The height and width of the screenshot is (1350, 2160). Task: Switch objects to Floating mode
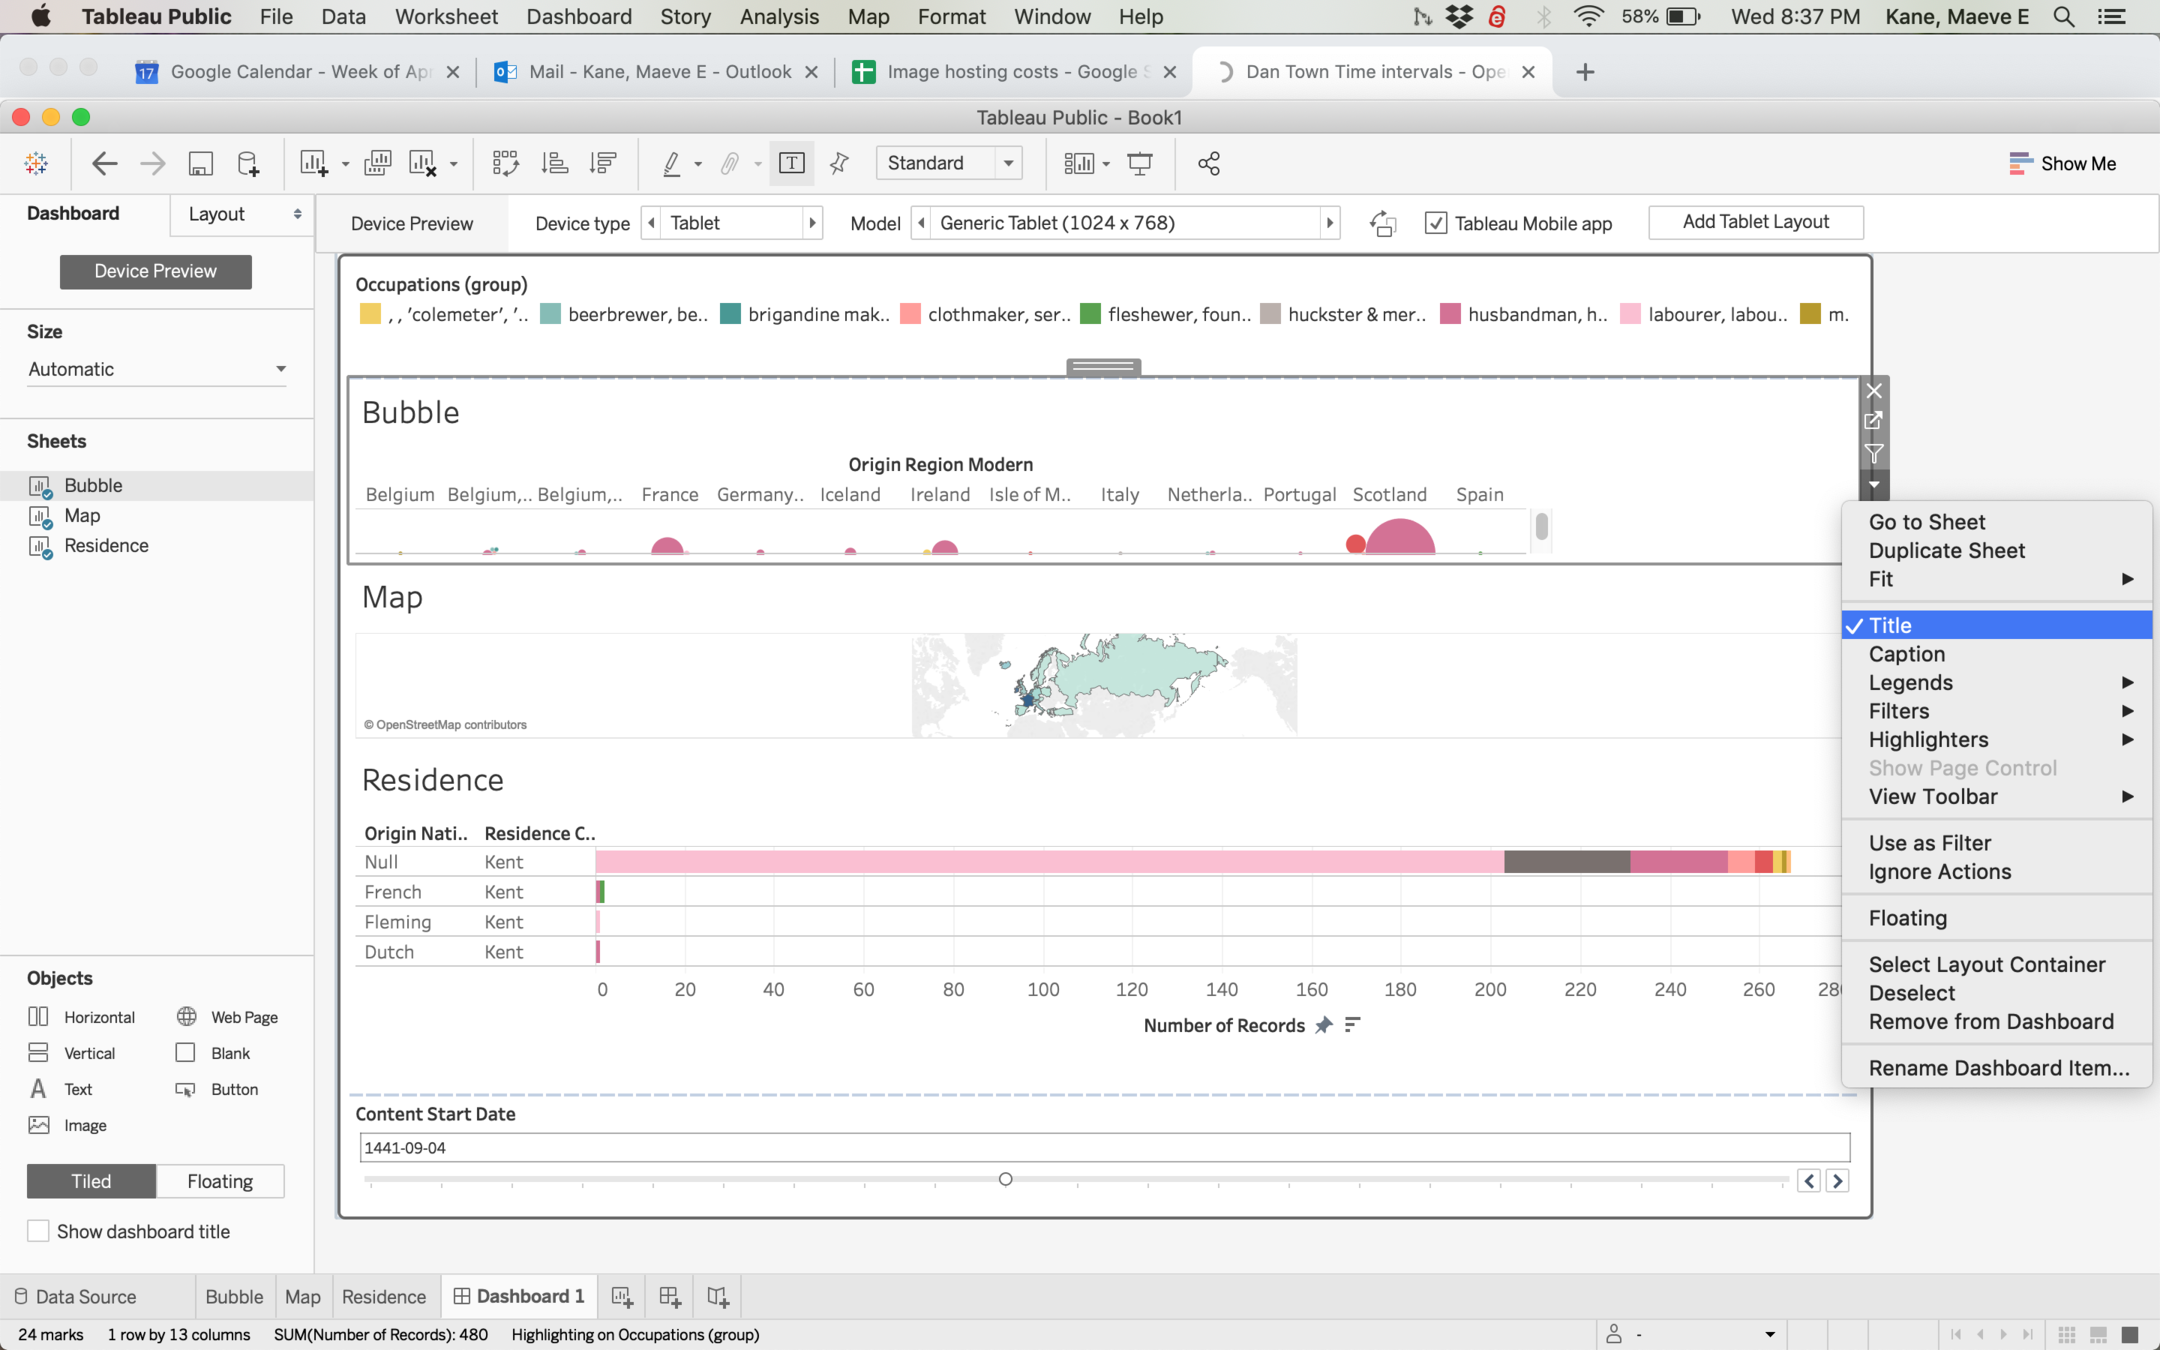(220, 1181)
